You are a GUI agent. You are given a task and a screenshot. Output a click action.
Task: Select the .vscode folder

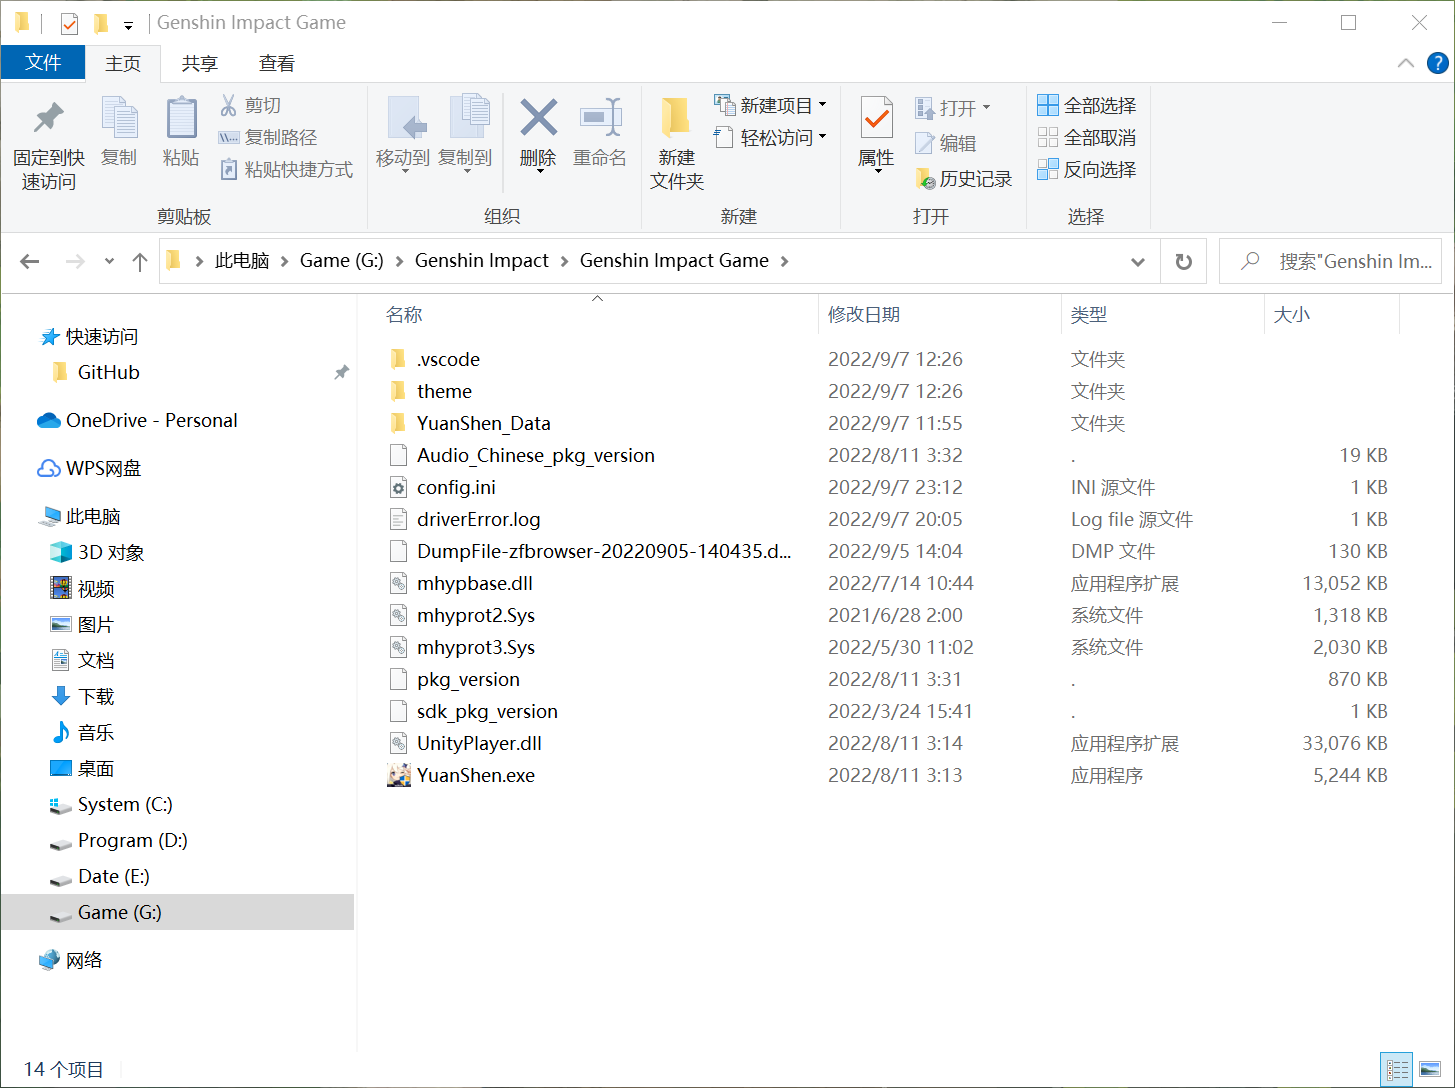tap(448, 359)
